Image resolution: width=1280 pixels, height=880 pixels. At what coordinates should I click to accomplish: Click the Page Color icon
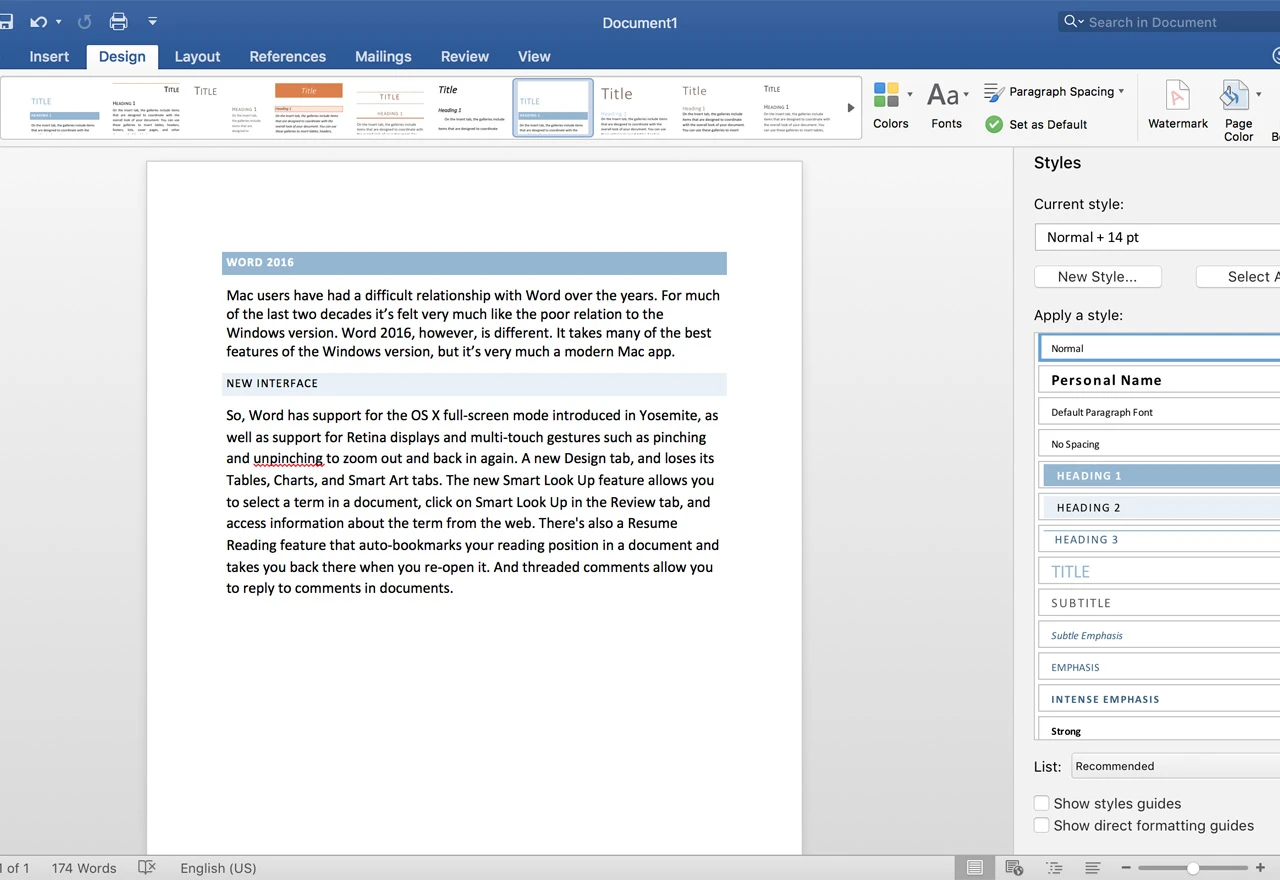tap(1234, 97)
